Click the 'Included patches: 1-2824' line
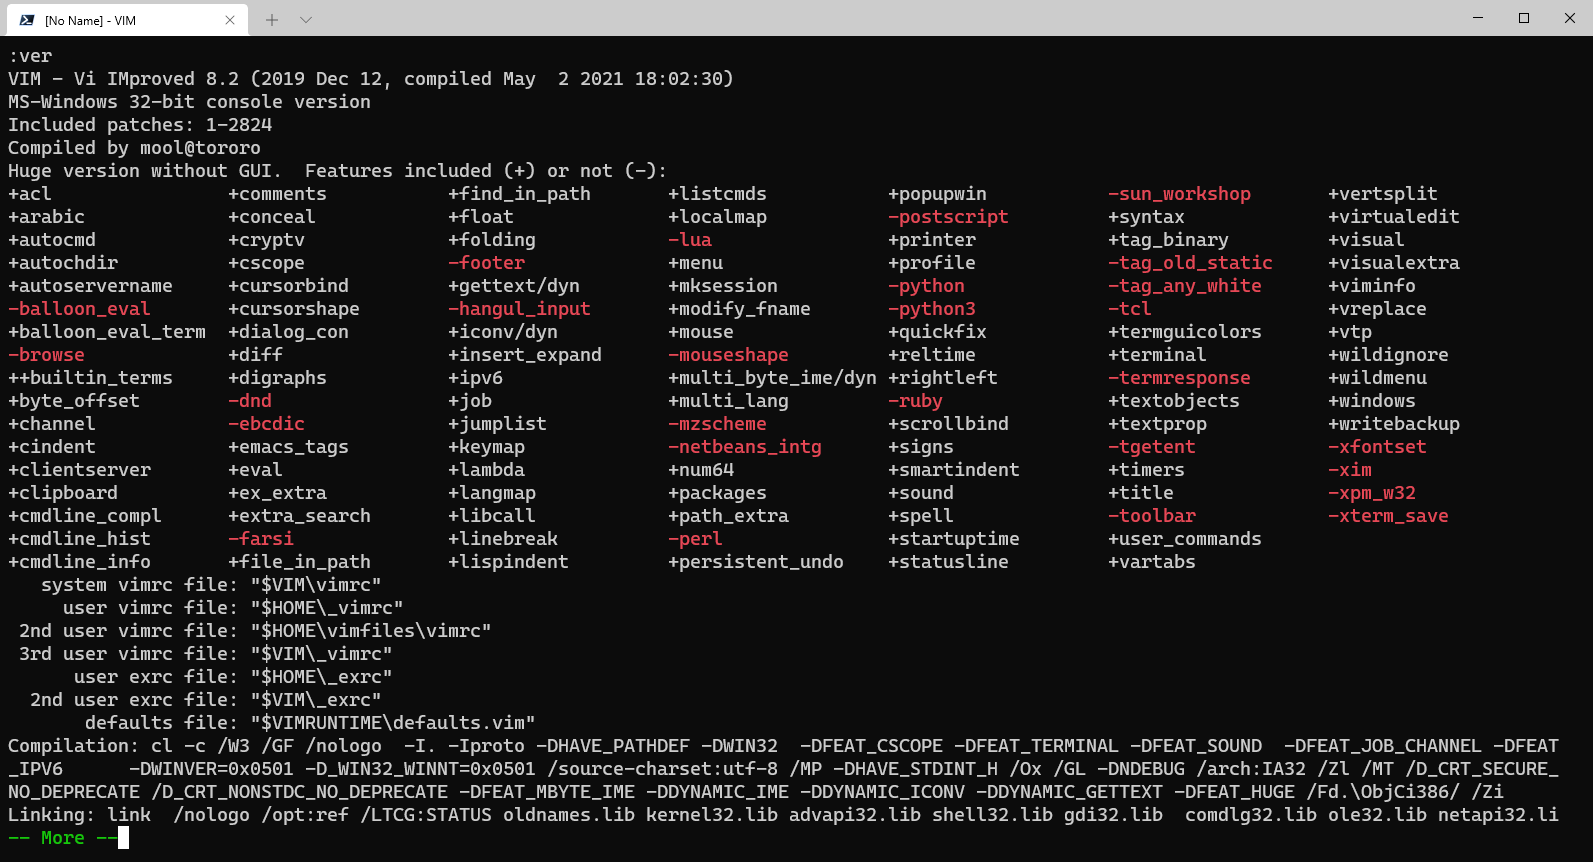 pyautogui.click(x=140, y=125)
